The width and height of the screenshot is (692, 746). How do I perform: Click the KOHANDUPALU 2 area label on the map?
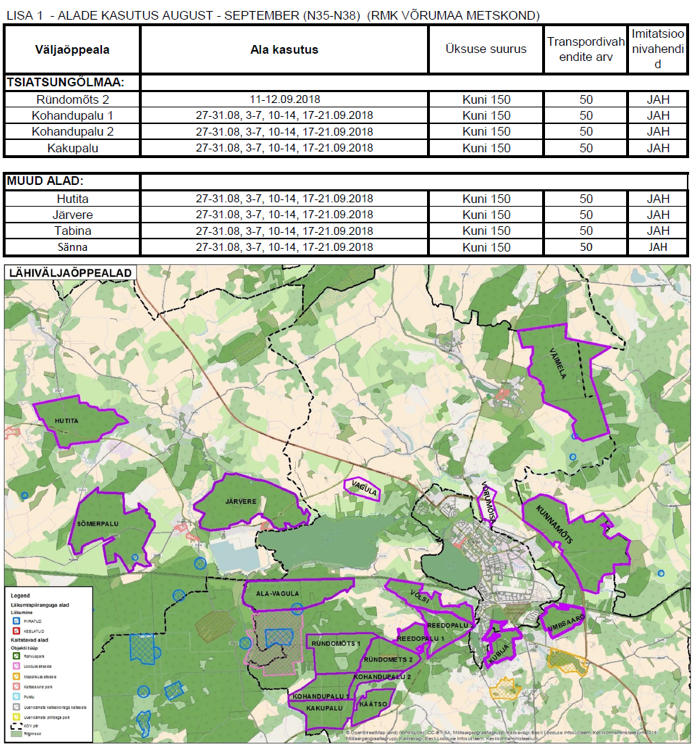(x=382, y=676)
